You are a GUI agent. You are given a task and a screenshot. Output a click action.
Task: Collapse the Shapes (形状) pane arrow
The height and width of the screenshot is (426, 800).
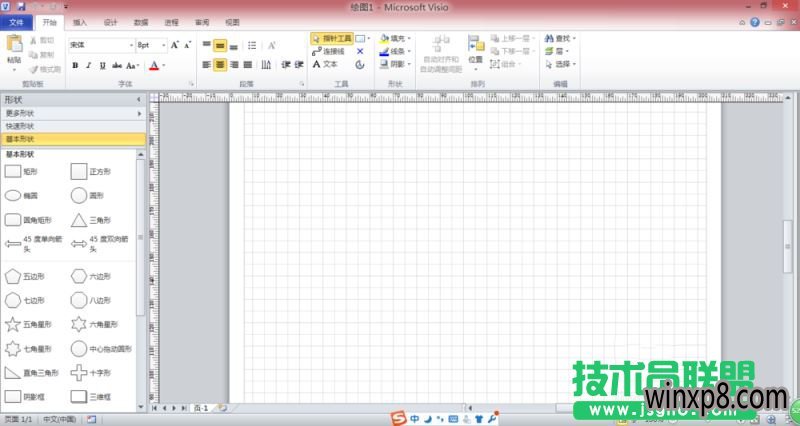pyautogui.click(x=139, y=99)
